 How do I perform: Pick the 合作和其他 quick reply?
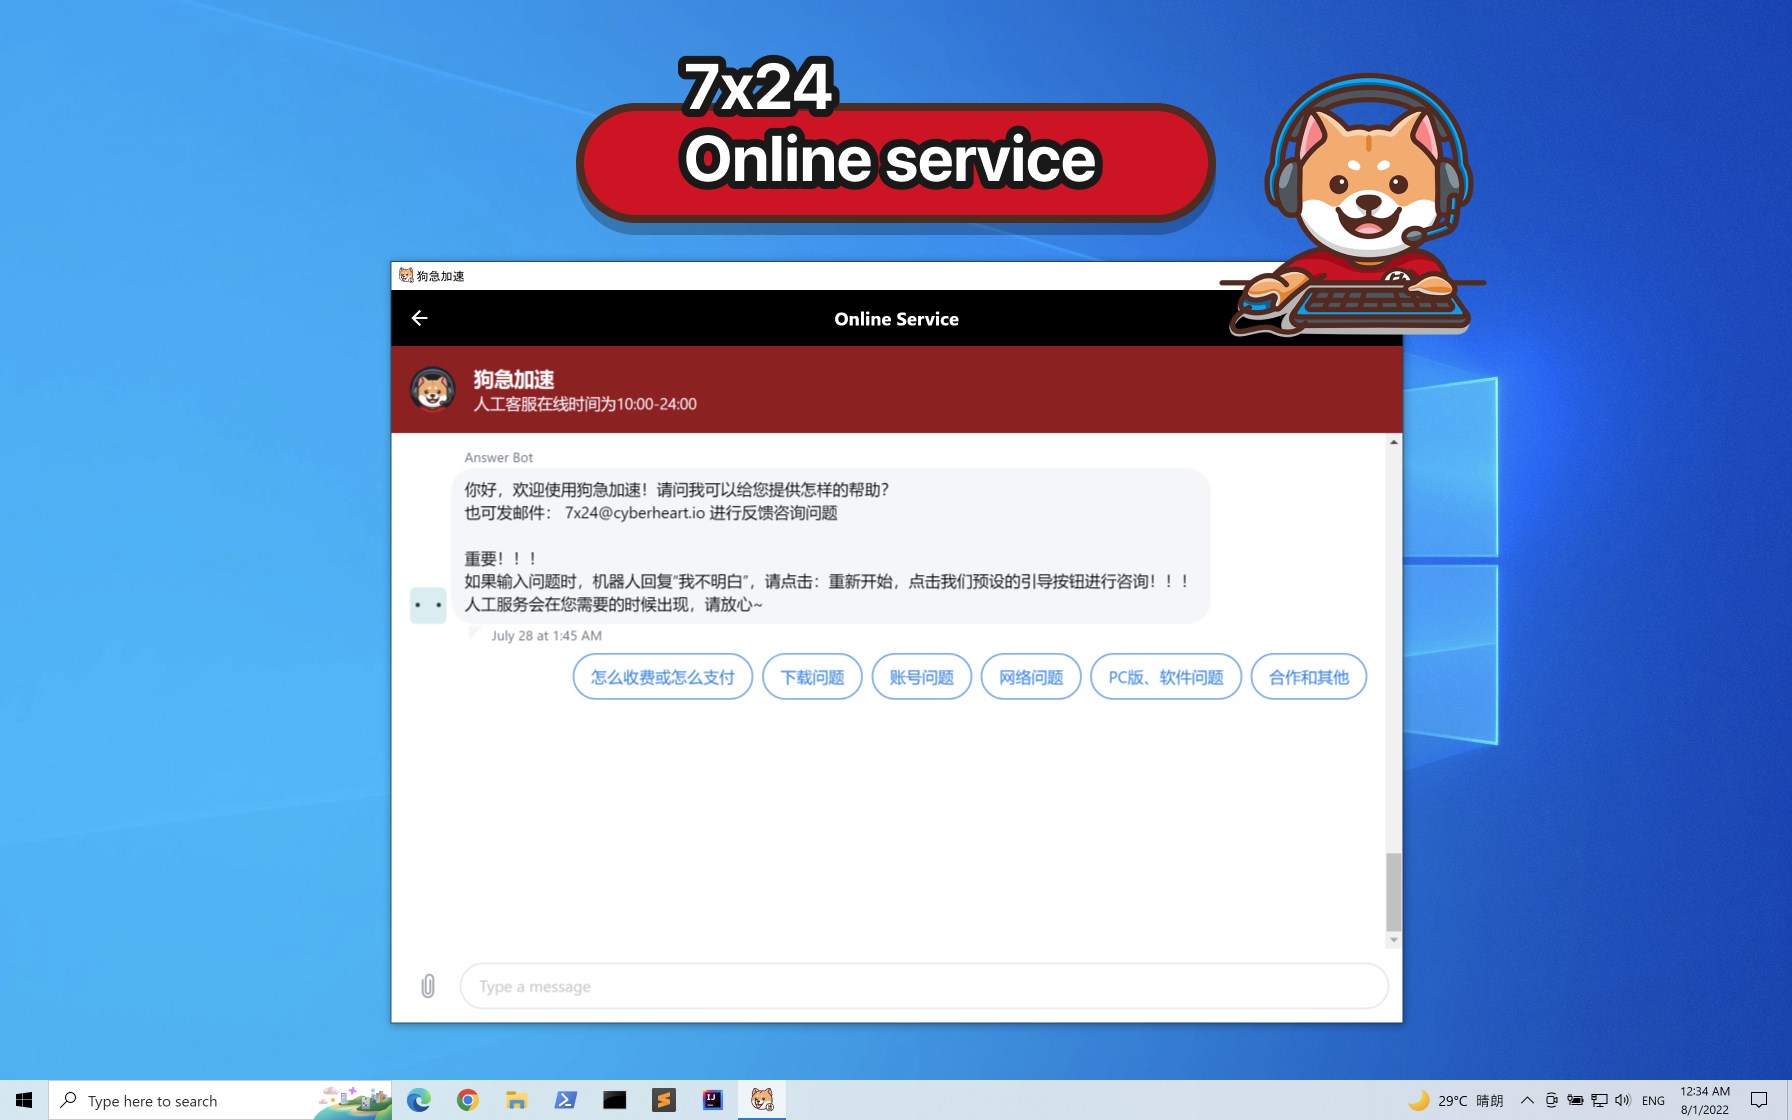1309,677
